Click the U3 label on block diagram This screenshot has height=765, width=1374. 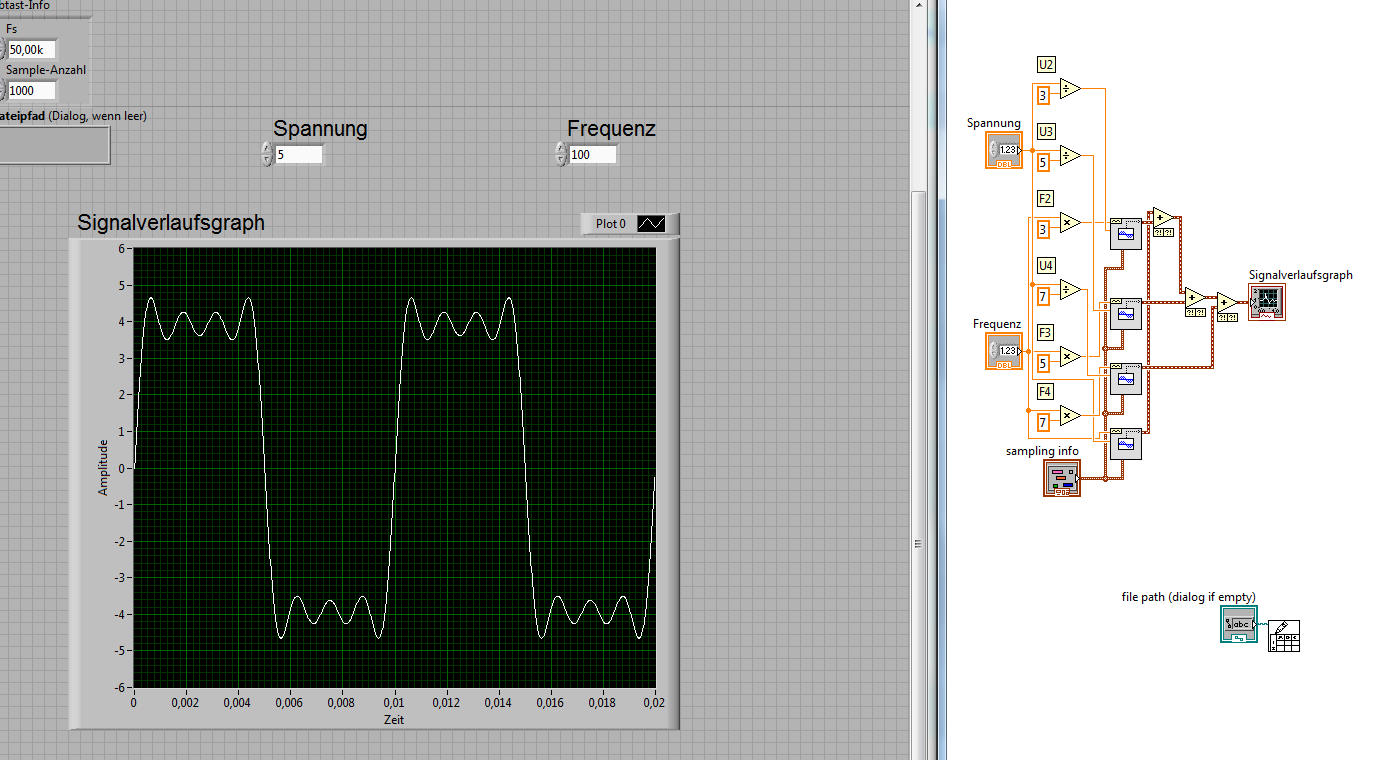(x=1045, y=132)
